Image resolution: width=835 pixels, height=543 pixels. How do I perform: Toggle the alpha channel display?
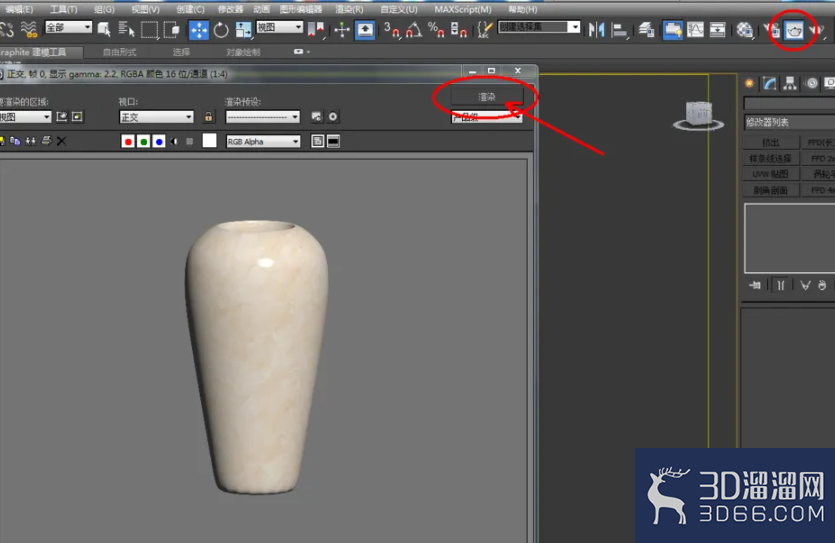pyautogui.click(x=174, y=141)
